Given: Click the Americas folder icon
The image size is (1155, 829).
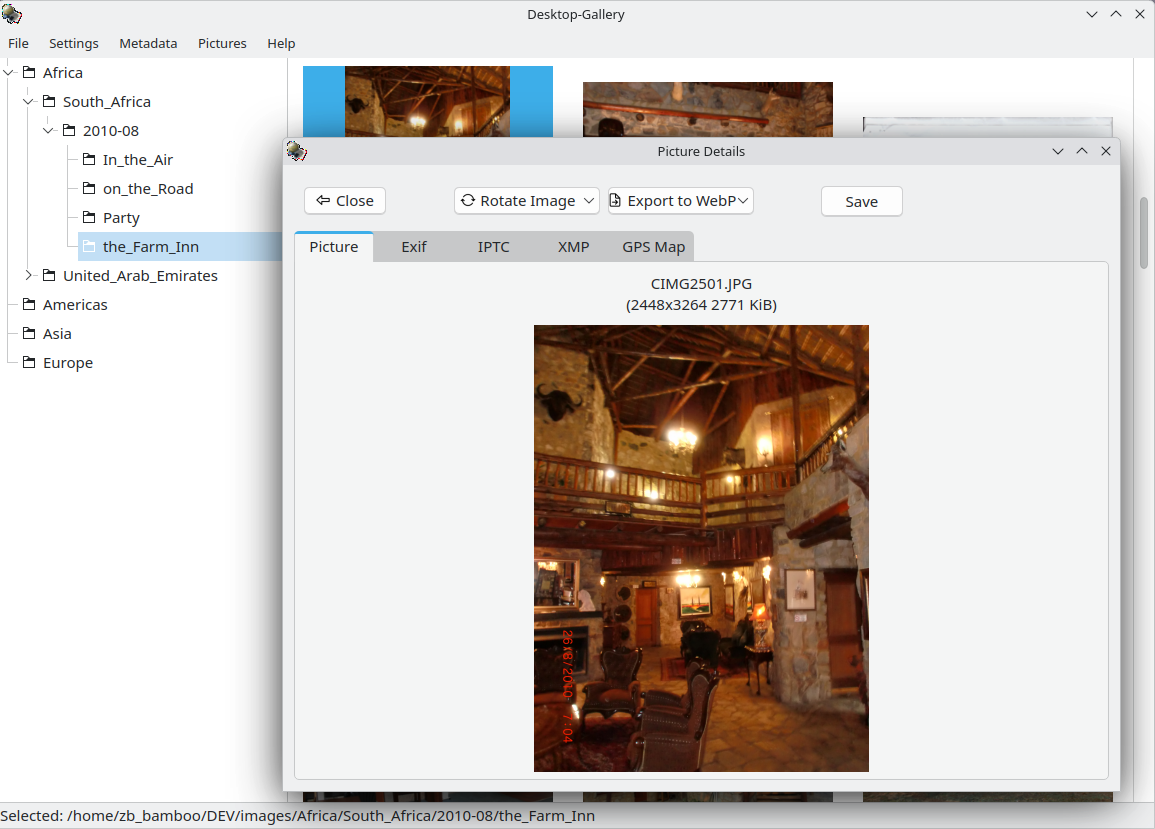Looking at the screenshot, I should pos(28,305).
